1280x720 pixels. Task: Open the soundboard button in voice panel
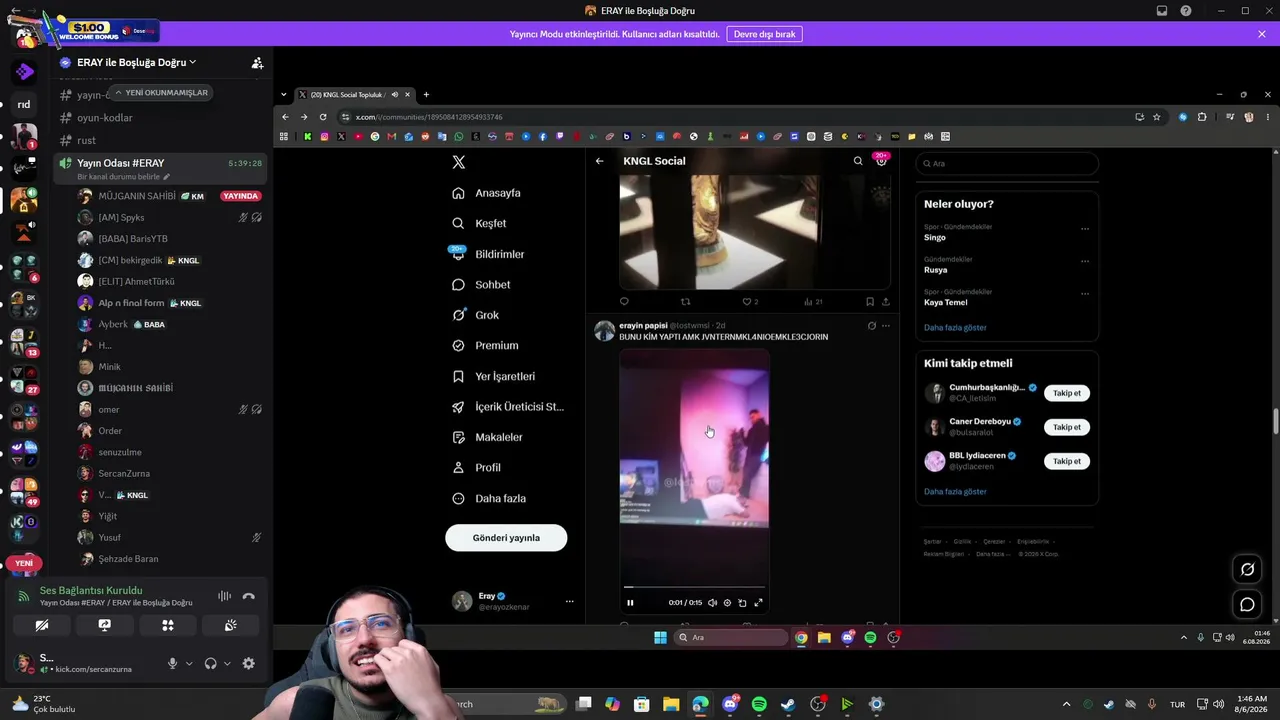(x=231, y=625)
